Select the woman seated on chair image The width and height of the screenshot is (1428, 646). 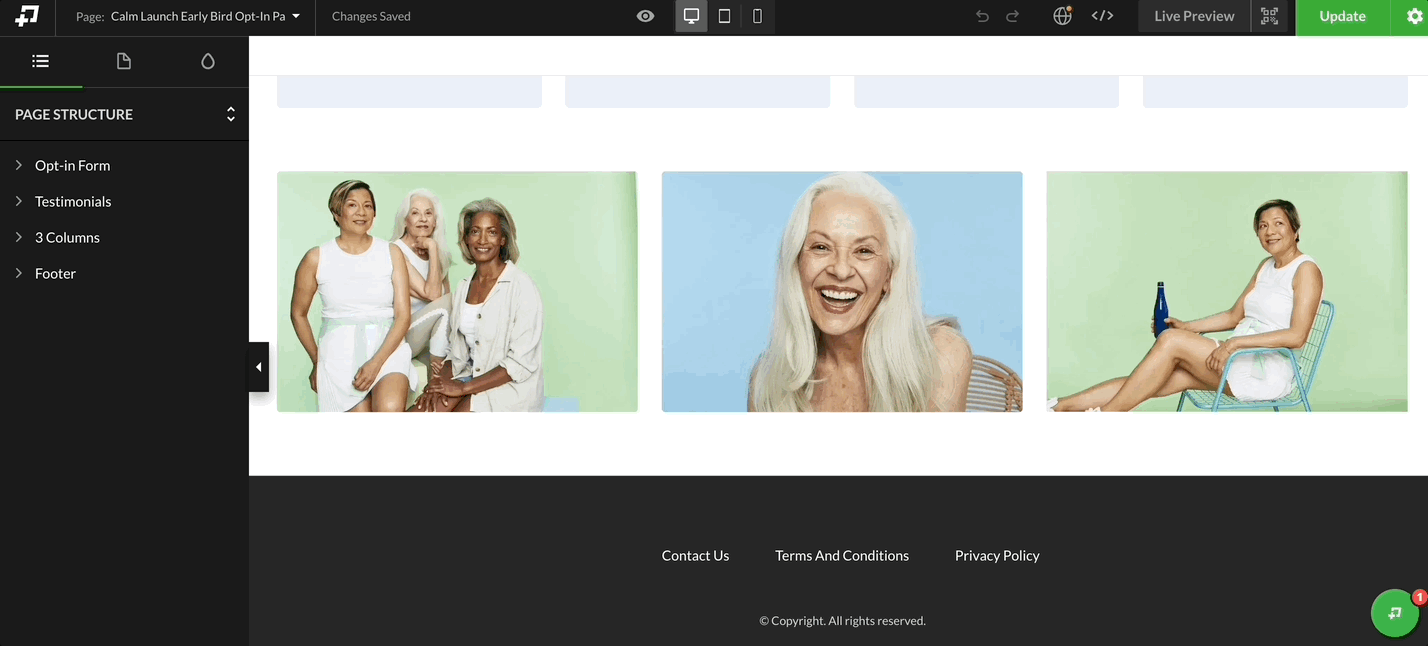(1227, 291)
